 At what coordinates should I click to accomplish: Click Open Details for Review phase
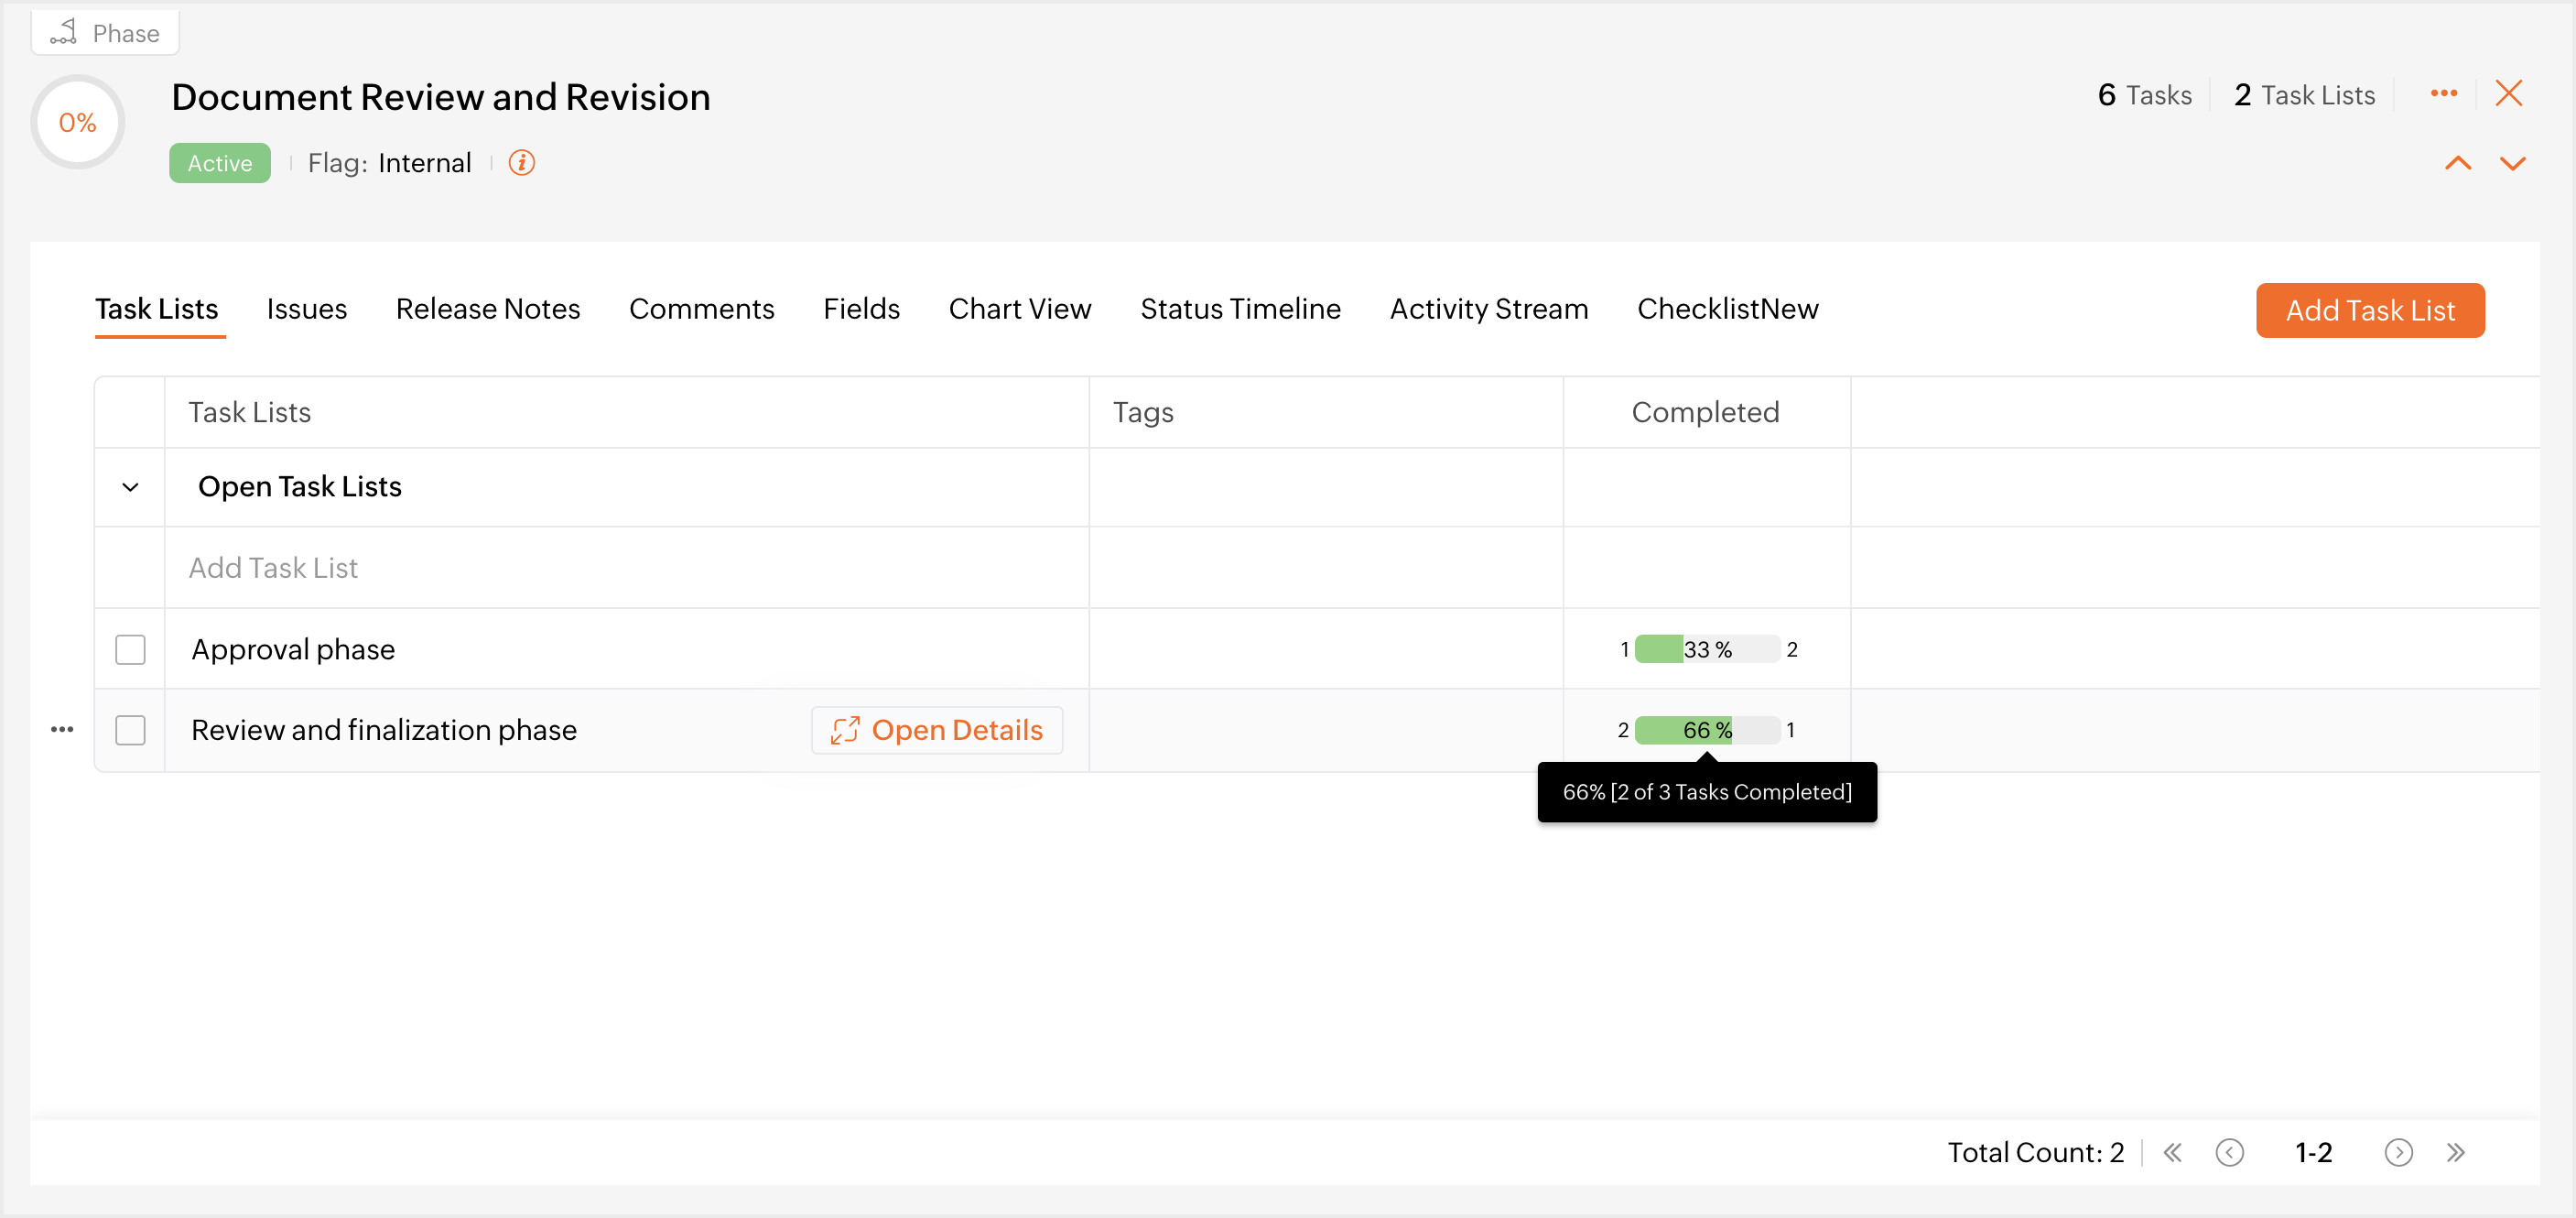(936, 731)
